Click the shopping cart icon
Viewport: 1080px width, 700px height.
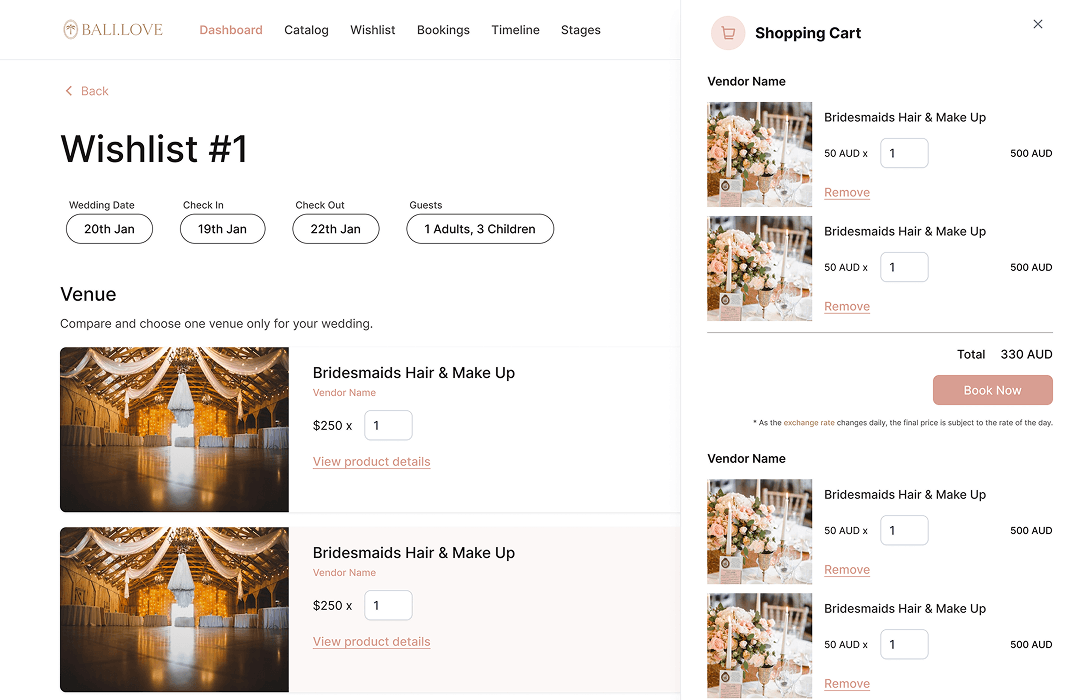point(728,33)
